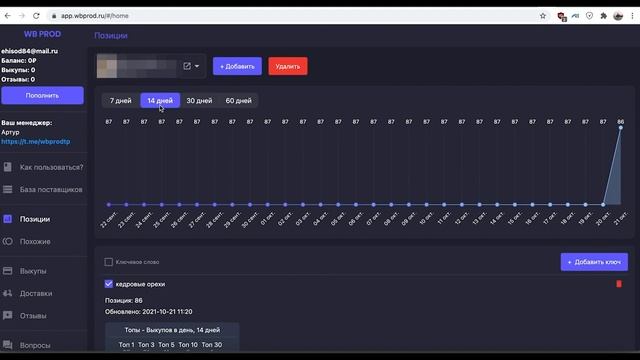Switch to 60 дней range tab
This screenshot has height=360, width=640.
(238, 101)
